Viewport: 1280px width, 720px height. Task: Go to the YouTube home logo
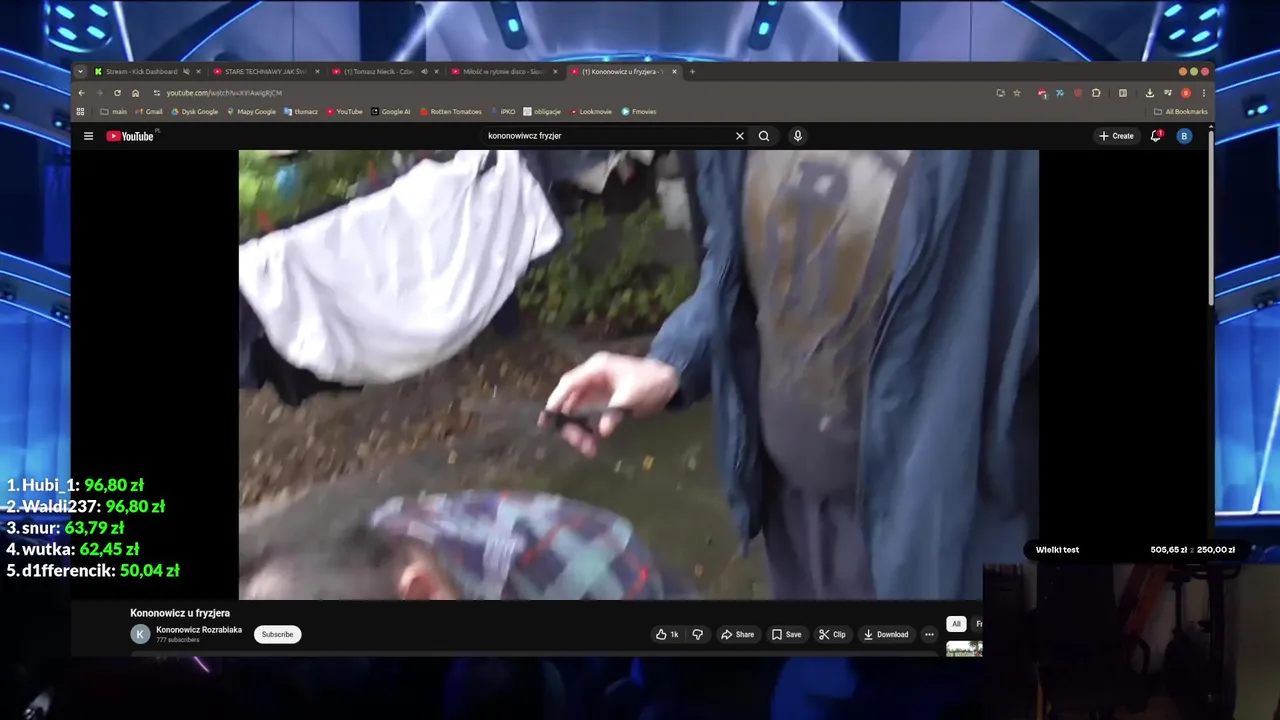point(131,136)
